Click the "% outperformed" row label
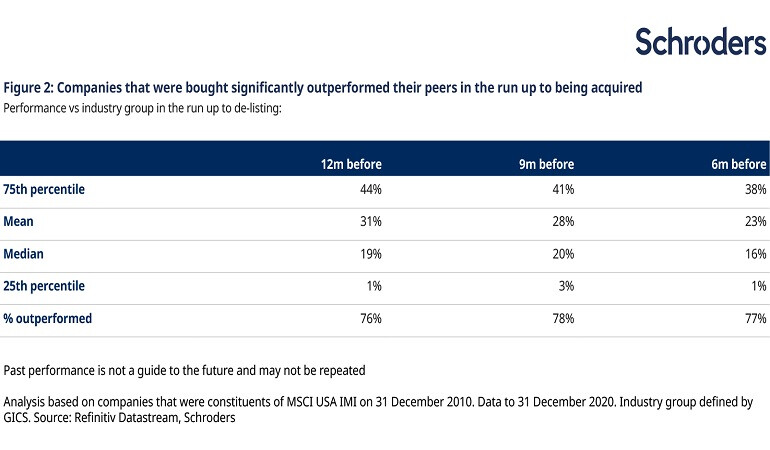This screenshot has height=450, width=770. 47,319
